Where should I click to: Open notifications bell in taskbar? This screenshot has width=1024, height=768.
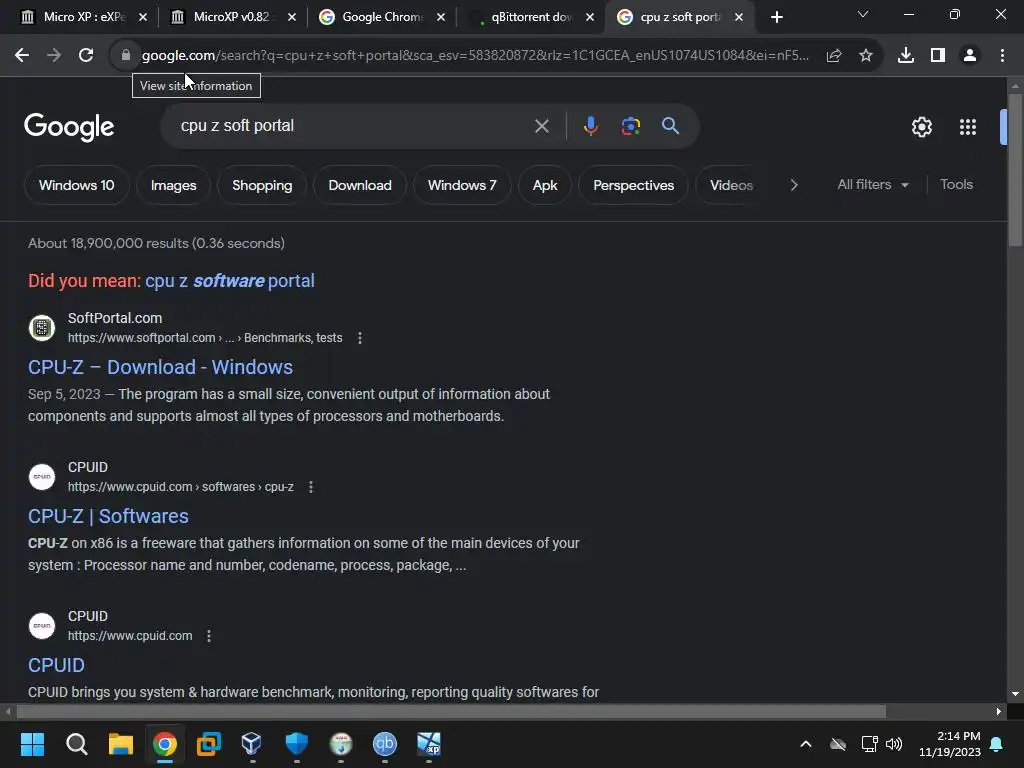997,744
